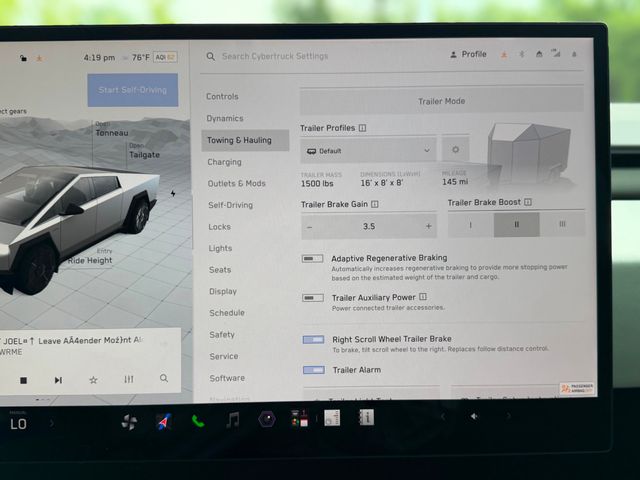Tap the volume speaker icon
This screenshot has height=480, width=640.
[475, 416]
